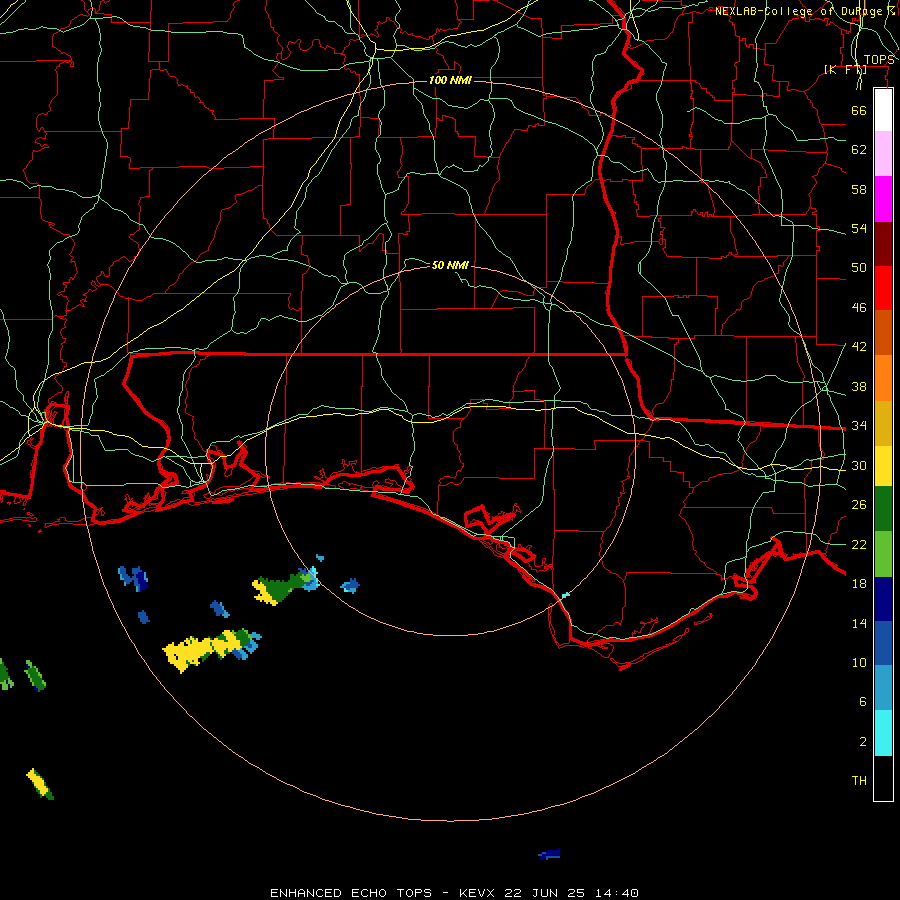Viewport: 900px width, 900px height.
Task: Select legend value 62
Action: tap(859, 150)
